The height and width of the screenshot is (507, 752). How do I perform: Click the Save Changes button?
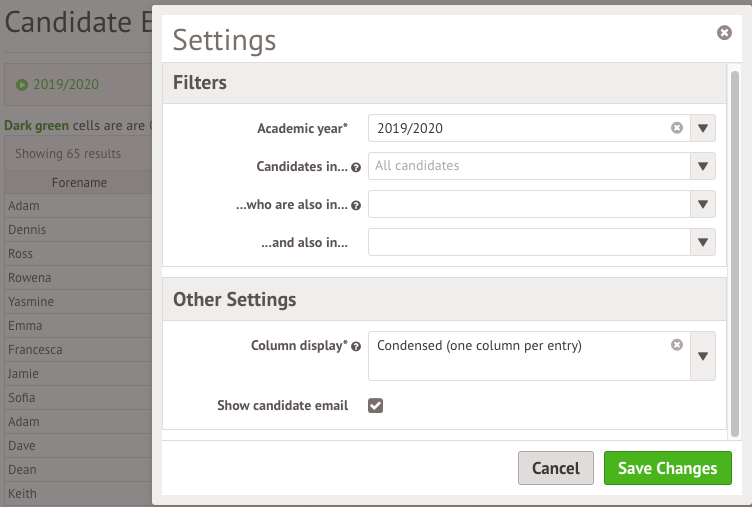[668, 468]
